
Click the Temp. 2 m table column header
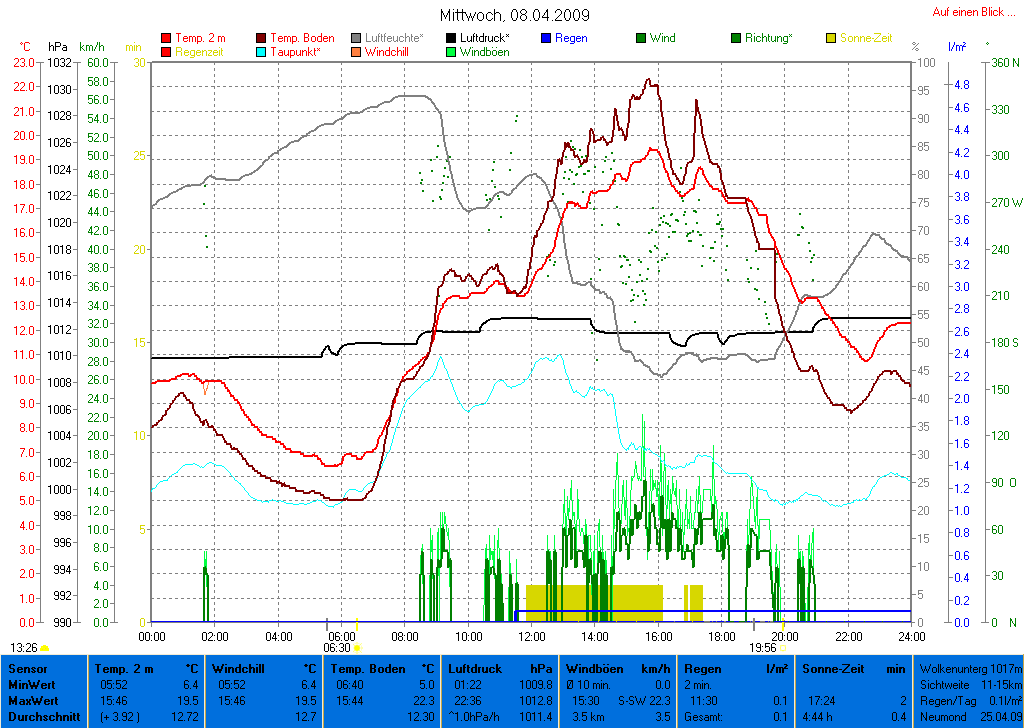click(x=146, y=668)
